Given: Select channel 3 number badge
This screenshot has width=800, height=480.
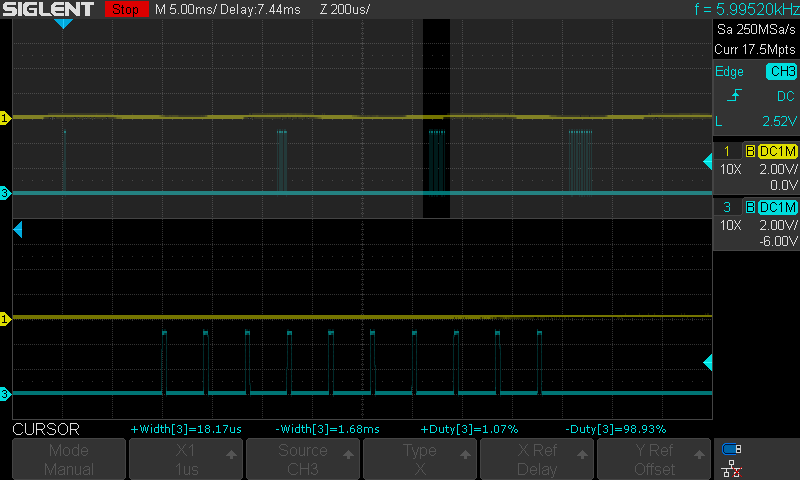Looking at the screenshot, I should (x=727, y=207).
